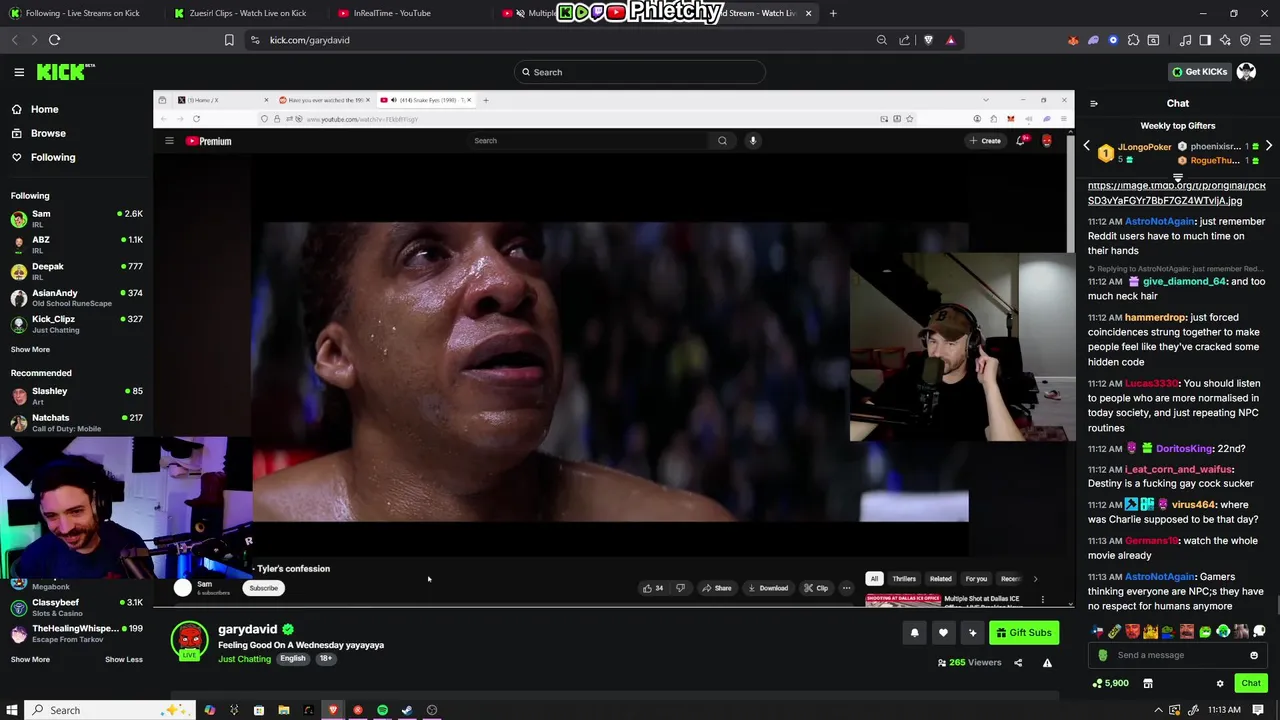Click AstroNotAgain username in 11:12 message
Screen dimensions: 1280x720
point(1160,221)
